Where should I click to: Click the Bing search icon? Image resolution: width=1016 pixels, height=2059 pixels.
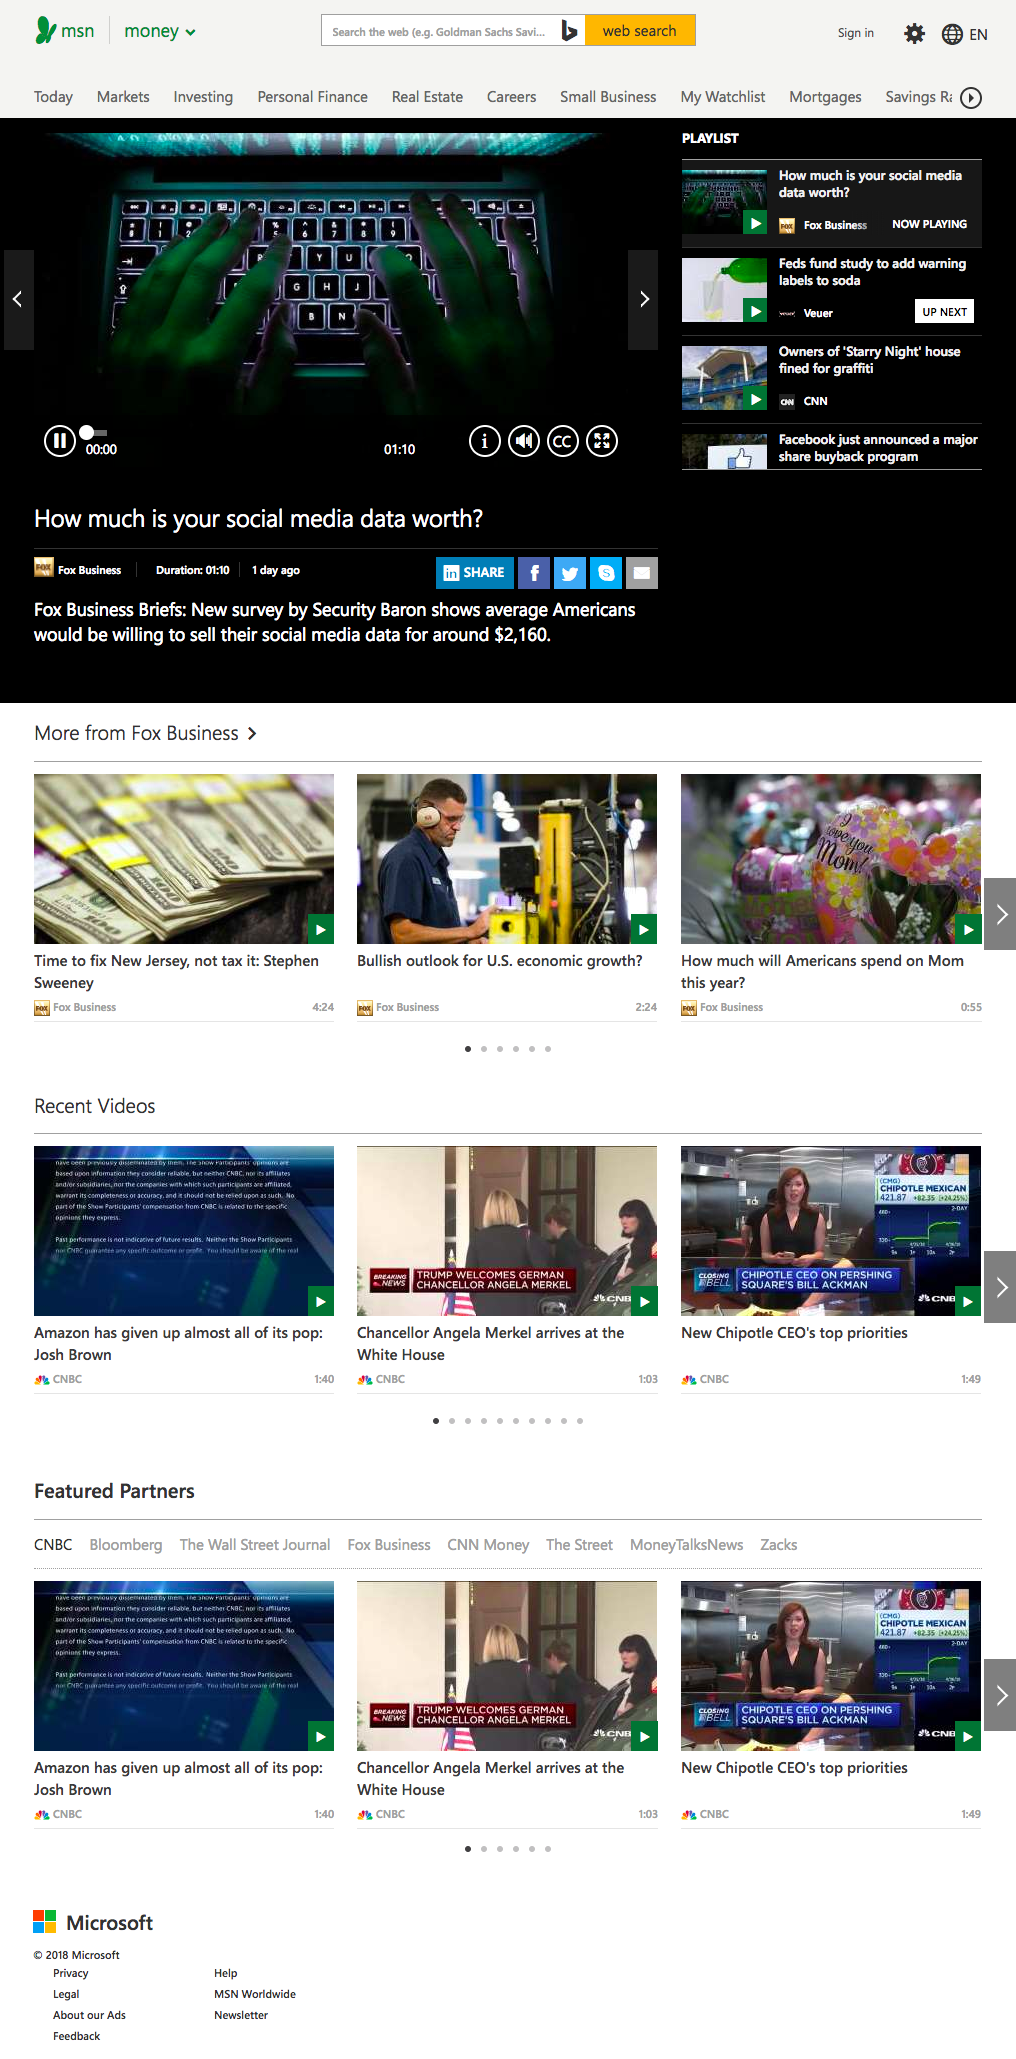point(569,31)
